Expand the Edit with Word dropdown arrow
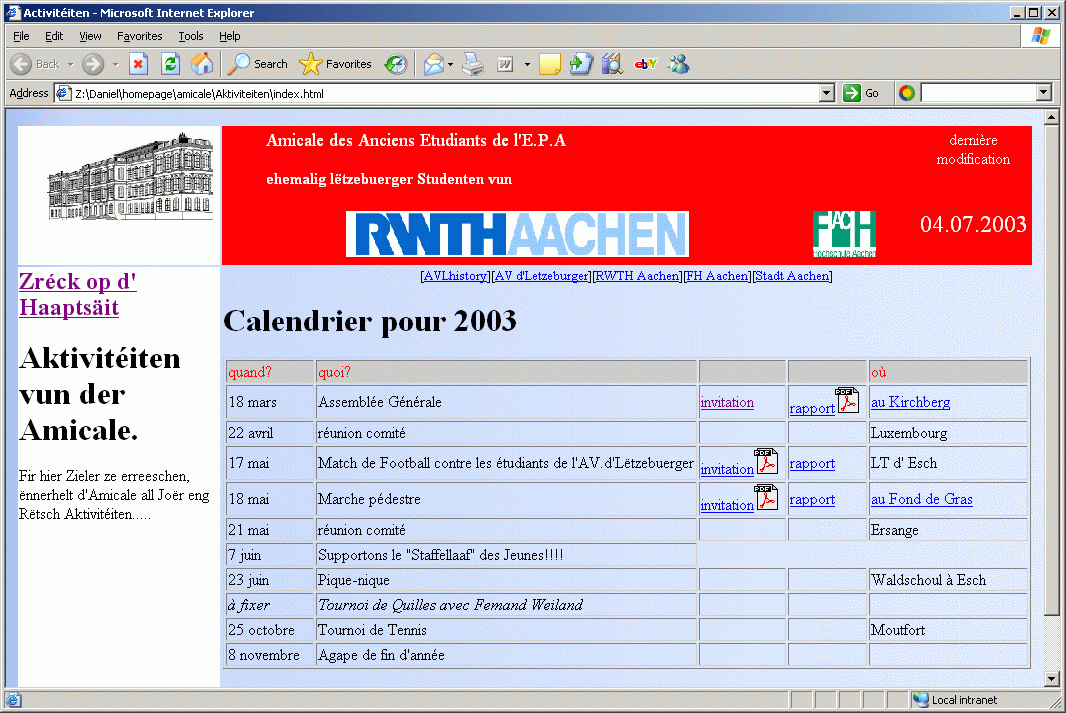The height and width of the screenshot is (713, 1066). pyautogui.click(x=527, y=65)
